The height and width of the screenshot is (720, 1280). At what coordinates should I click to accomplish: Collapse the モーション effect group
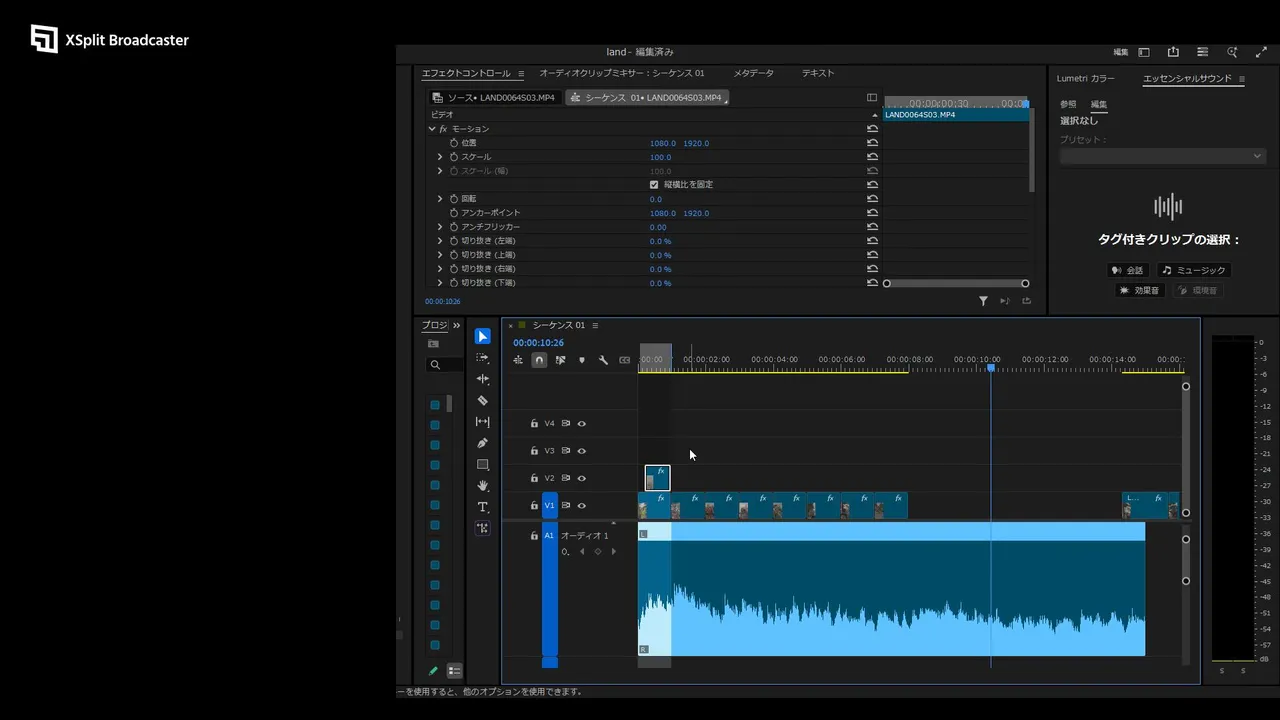[x=432, y=129]
